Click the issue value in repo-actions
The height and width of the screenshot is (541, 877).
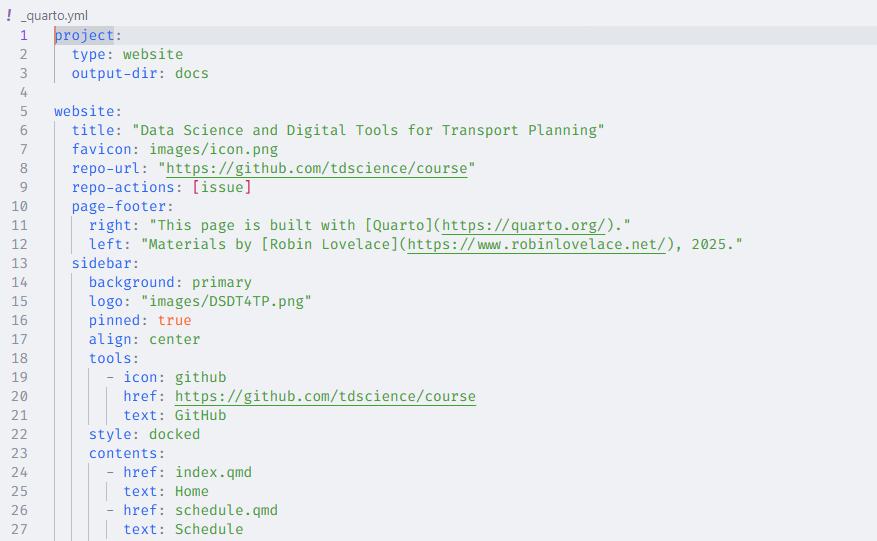221,187
